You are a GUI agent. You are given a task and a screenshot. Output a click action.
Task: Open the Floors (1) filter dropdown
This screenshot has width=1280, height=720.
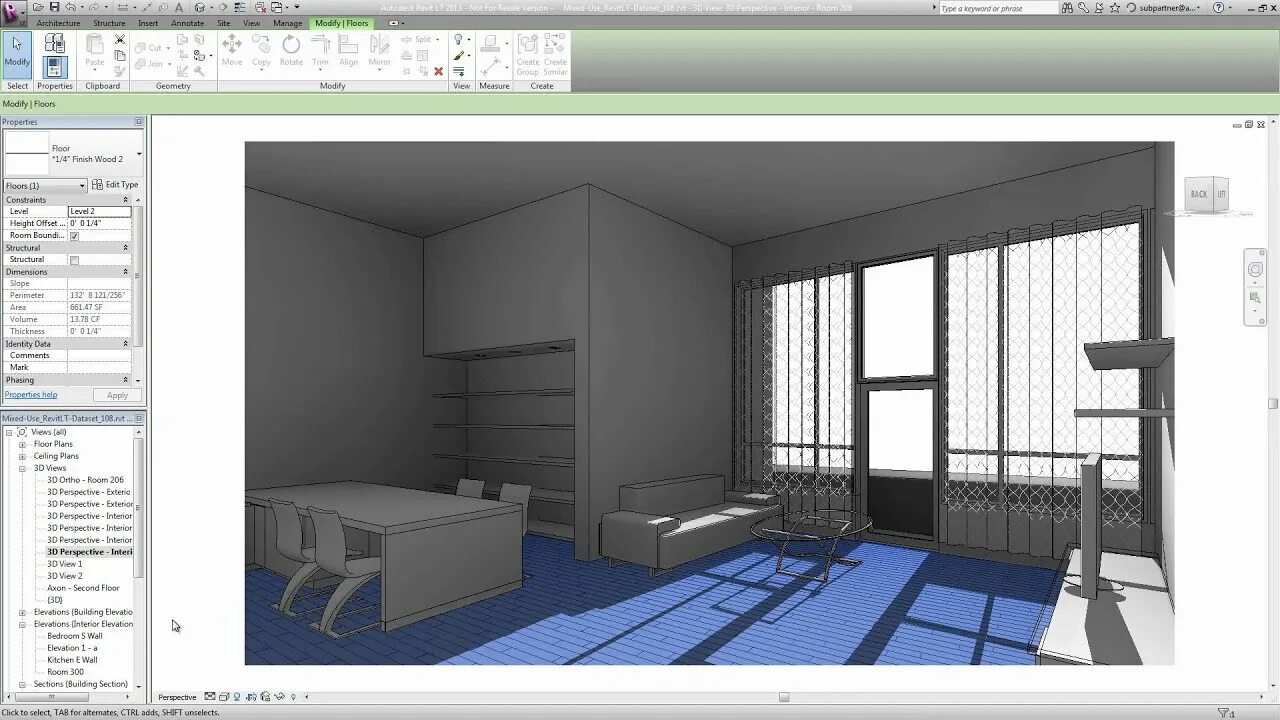[x=45, y=186]
